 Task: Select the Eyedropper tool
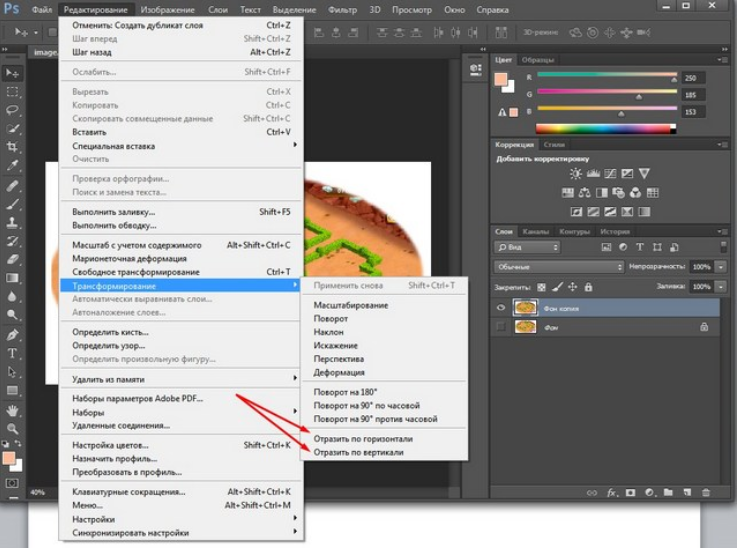(12, 165)
